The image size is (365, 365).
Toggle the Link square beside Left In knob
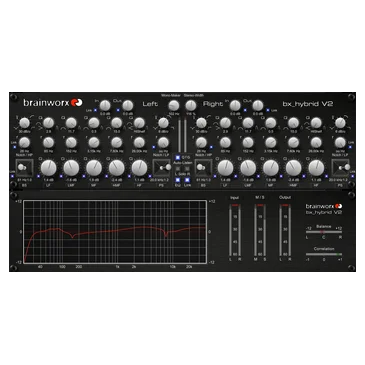click(x=95, y=110)
